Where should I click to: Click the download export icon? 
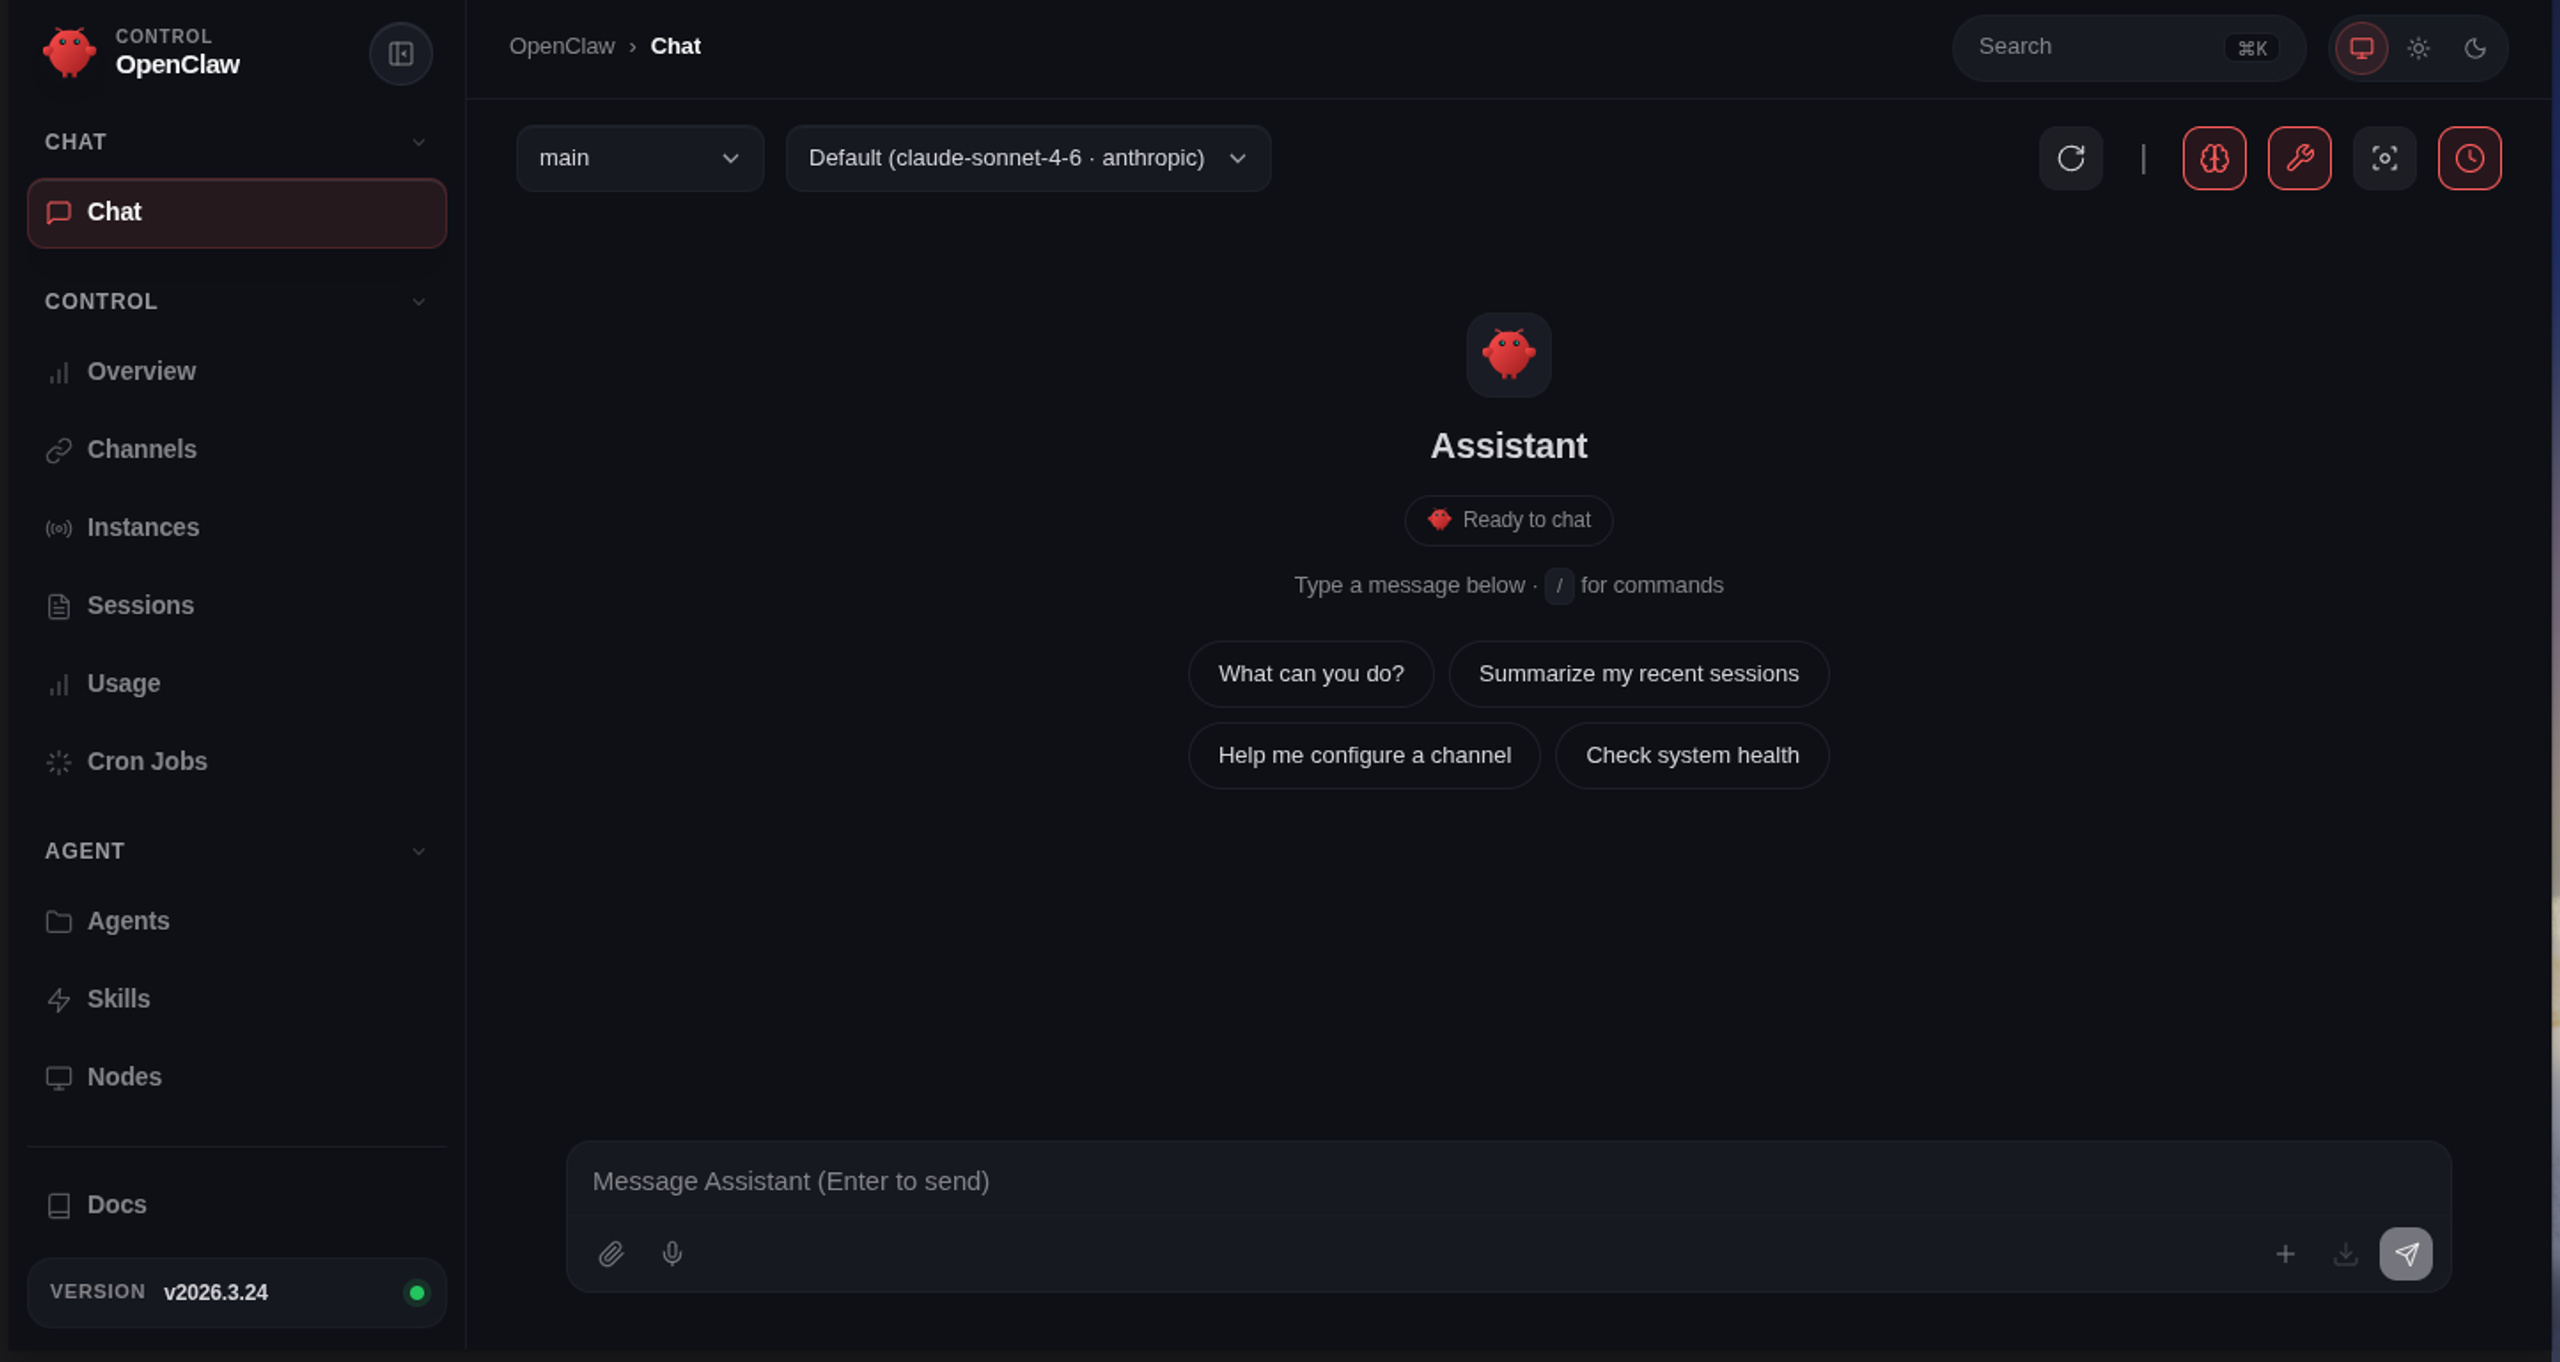(2345, 1253)
